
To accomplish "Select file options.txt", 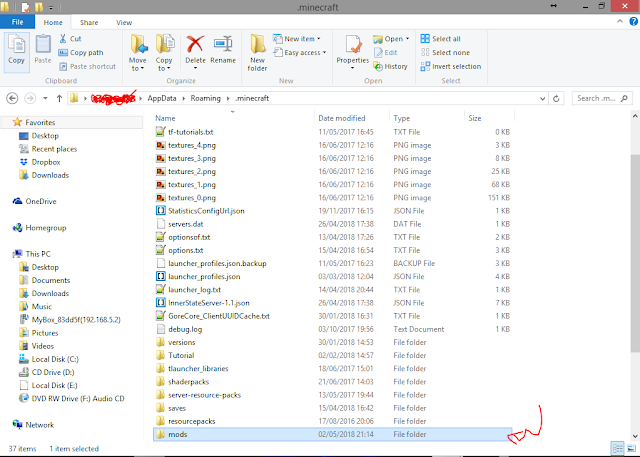I will click(333, 250).
